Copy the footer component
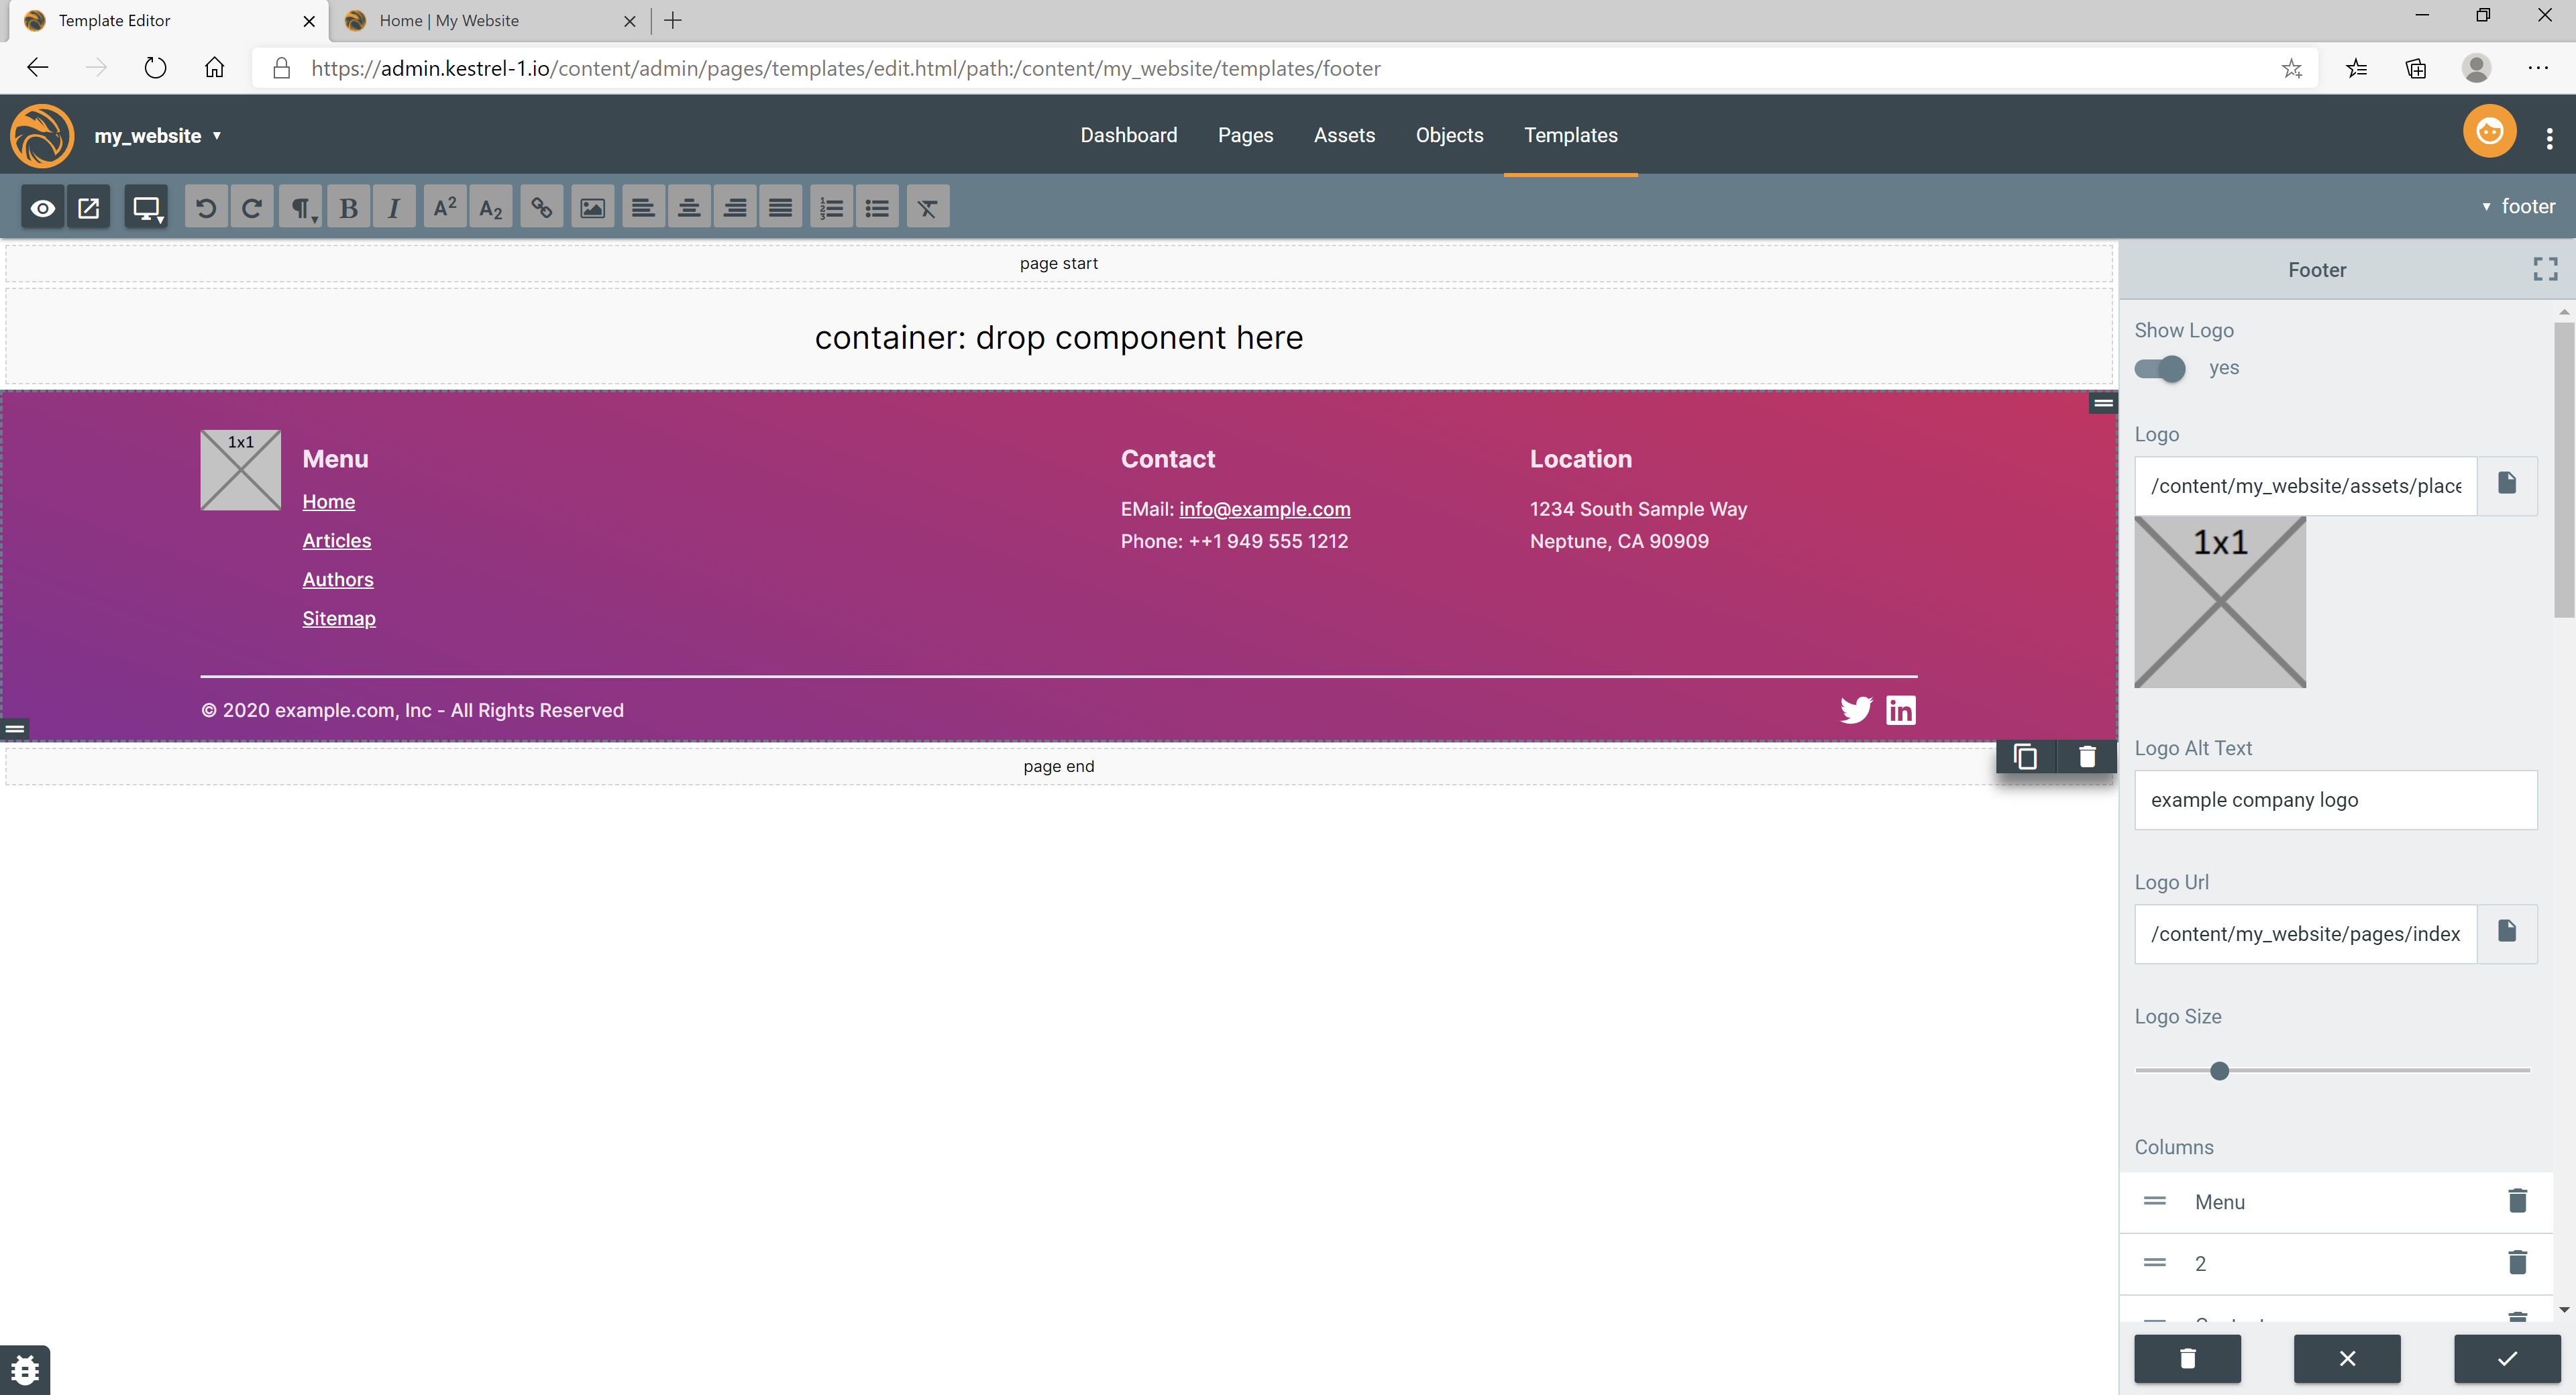This screenshot has width=2576, height=1395. 2025,757
